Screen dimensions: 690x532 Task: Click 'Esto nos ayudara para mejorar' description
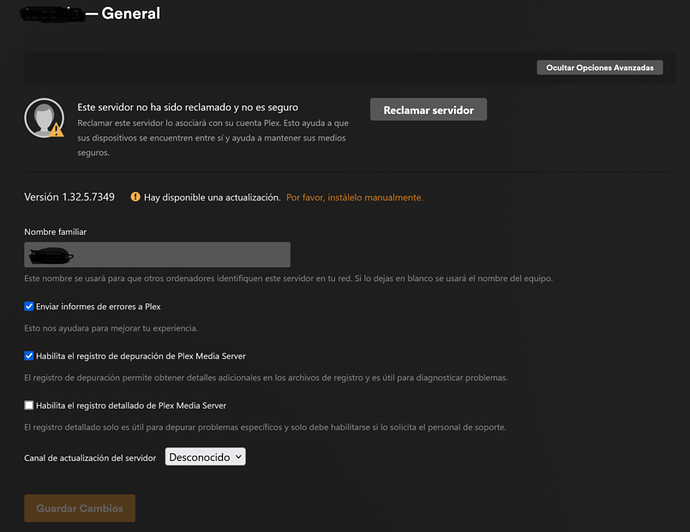tap(111, 328)
